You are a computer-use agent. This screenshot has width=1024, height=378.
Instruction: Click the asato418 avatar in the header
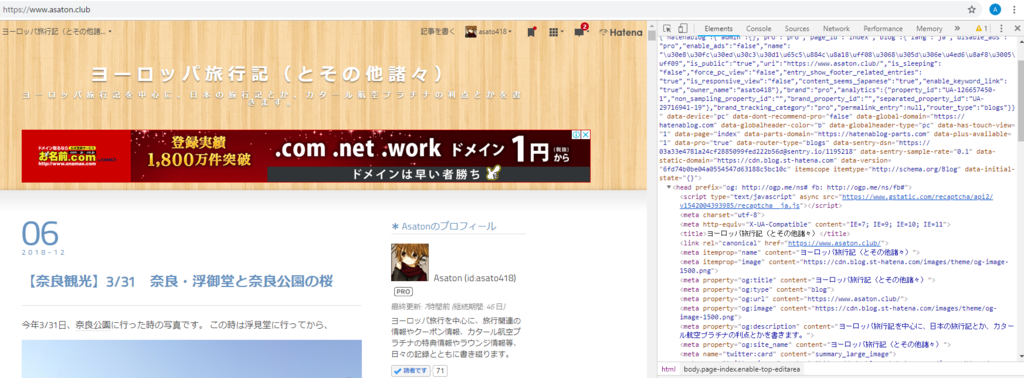pyautogui.click(x=470, y=31)
